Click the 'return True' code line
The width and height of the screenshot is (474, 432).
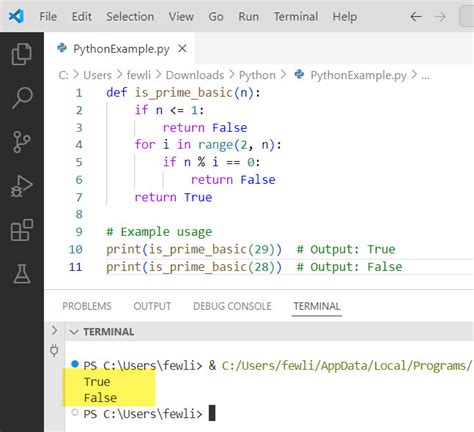click(173, 197)
